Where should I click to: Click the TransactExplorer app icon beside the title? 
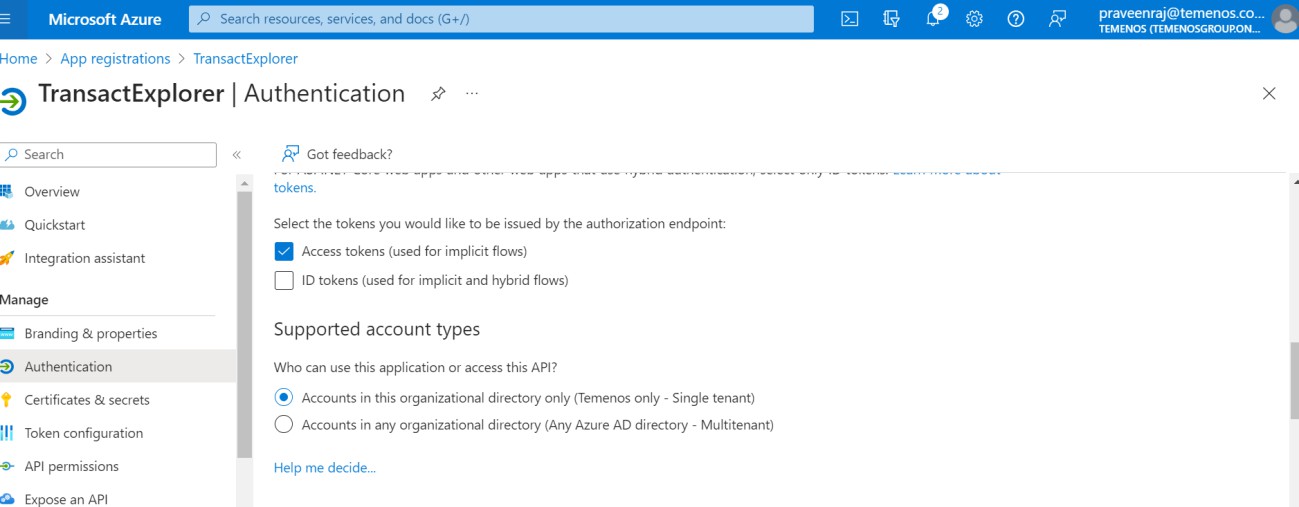coord(13,101)
